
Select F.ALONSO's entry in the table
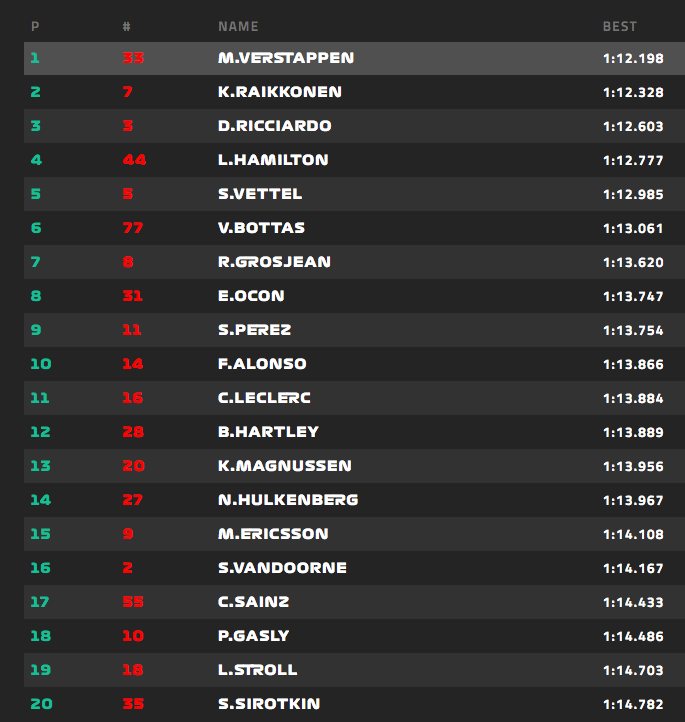[x=262, y=364]
